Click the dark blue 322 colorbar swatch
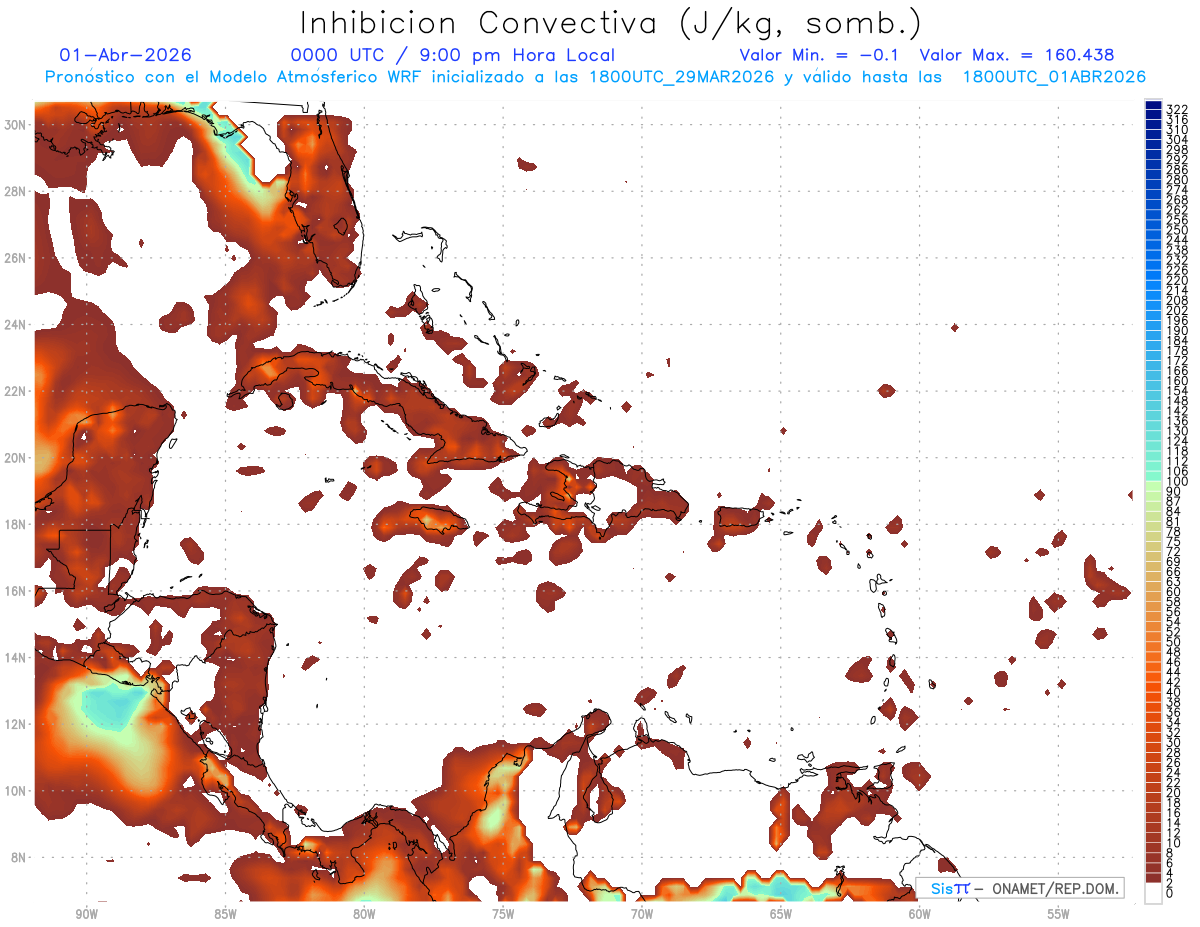Image resolution: width=1200 pixels, height=927 pixels. pyautogui.click(x=1153, y=106)
